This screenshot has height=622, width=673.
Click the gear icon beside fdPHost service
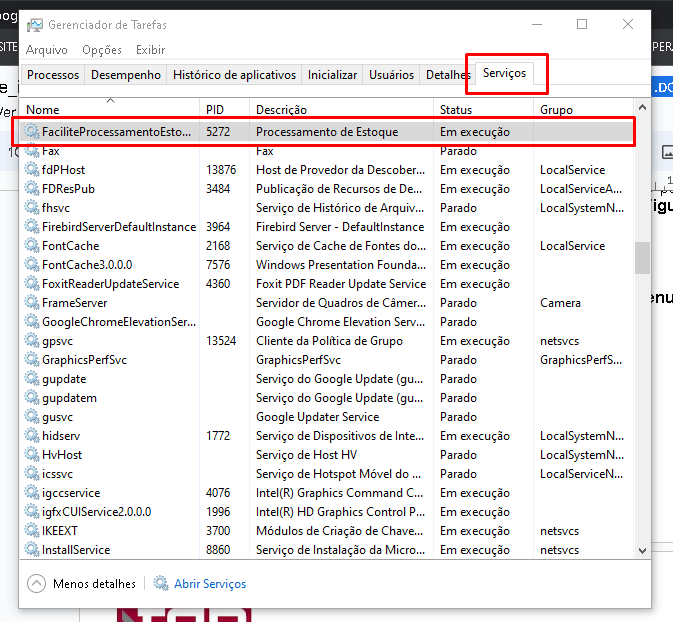pos(32,170)
